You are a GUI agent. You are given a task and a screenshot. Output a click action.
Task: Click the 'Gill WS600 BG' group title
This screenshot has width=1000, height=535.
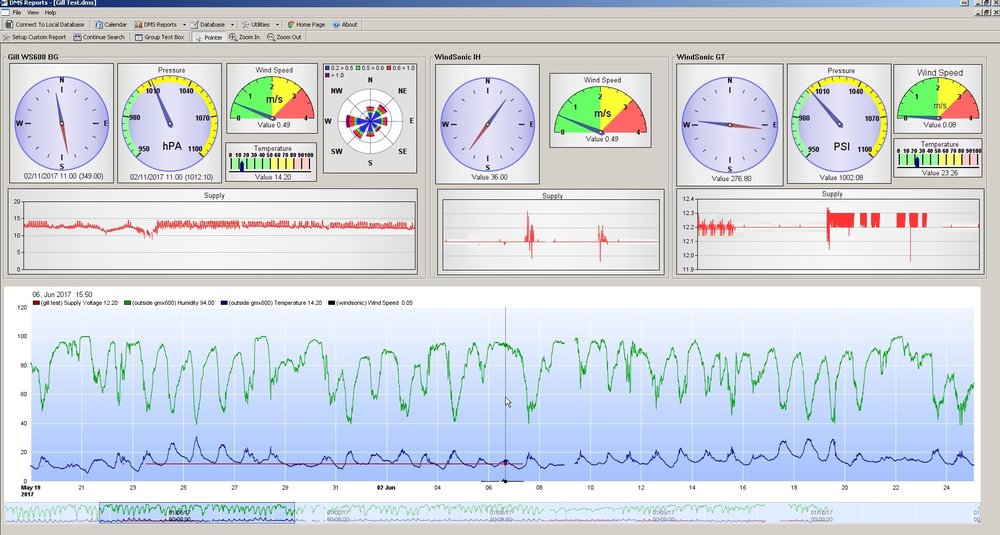(33, 57)
